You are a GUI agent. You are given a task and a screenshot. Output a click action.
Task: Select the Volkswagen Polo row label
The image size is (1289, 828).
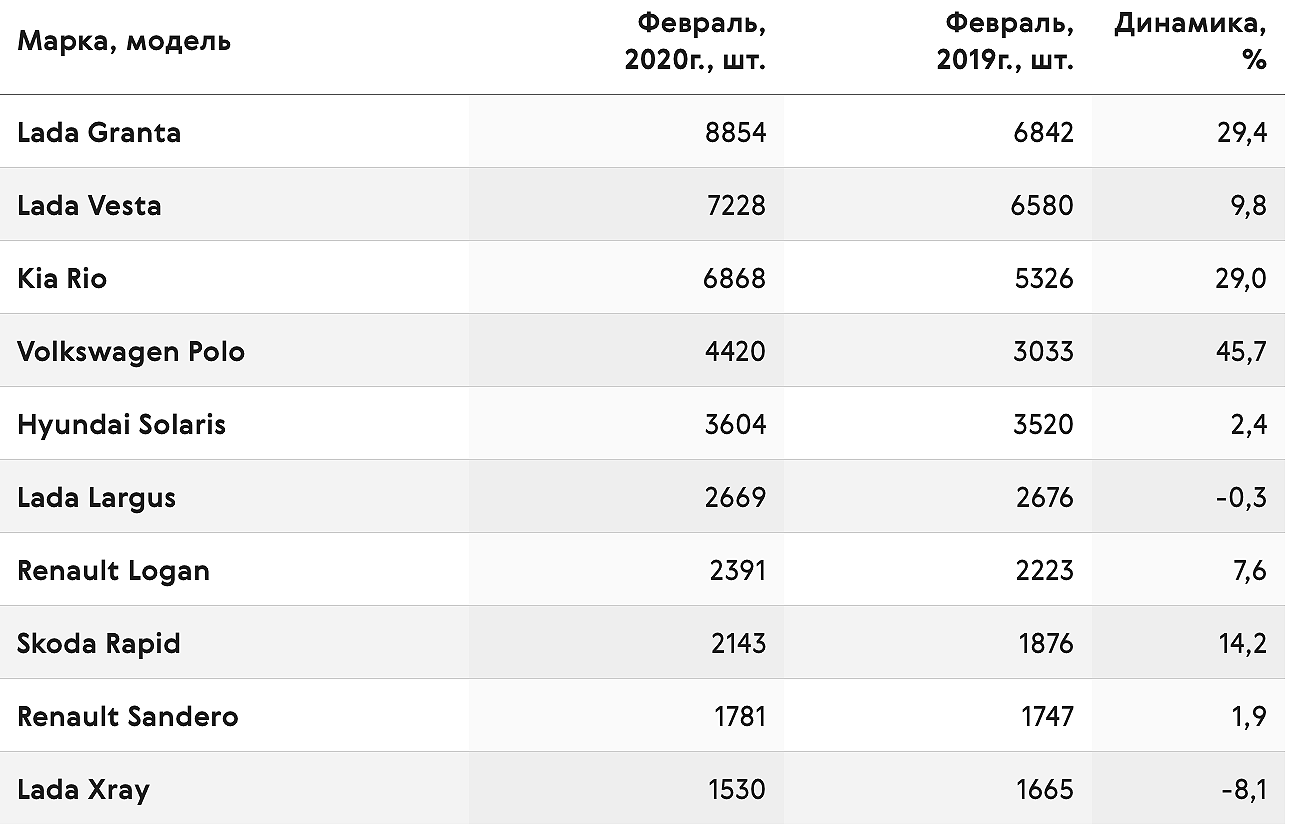click(131, 352)
